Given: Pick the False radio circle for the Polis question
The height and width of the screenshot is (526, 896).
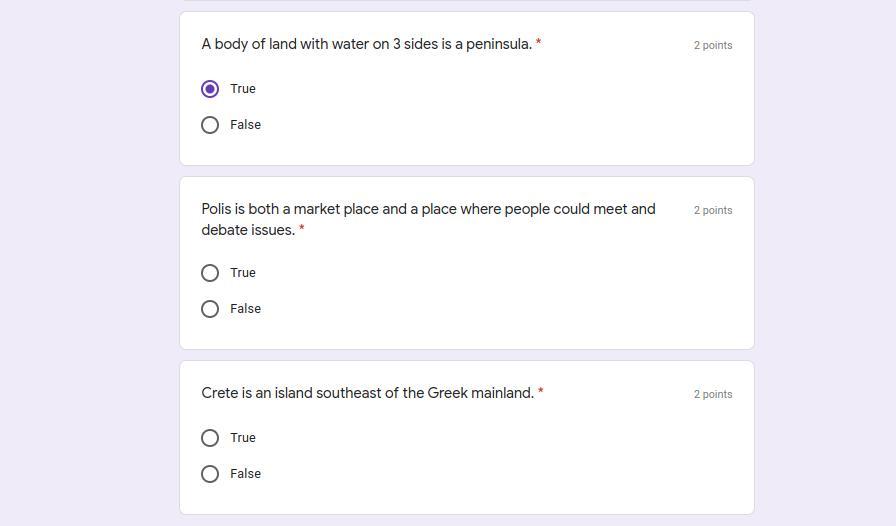Looking at the screenshot, I should click(x=210, y=309).
